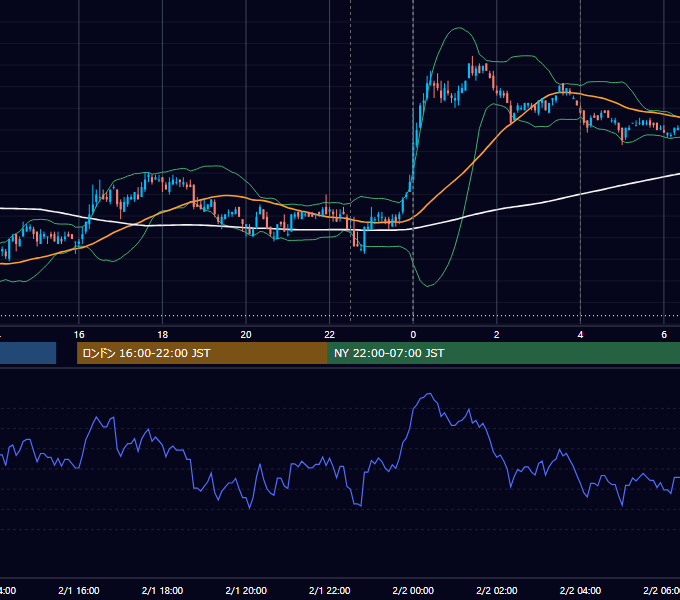
Task: Click the 2/1 16:00 time label
Action: [x=79, y=590]
